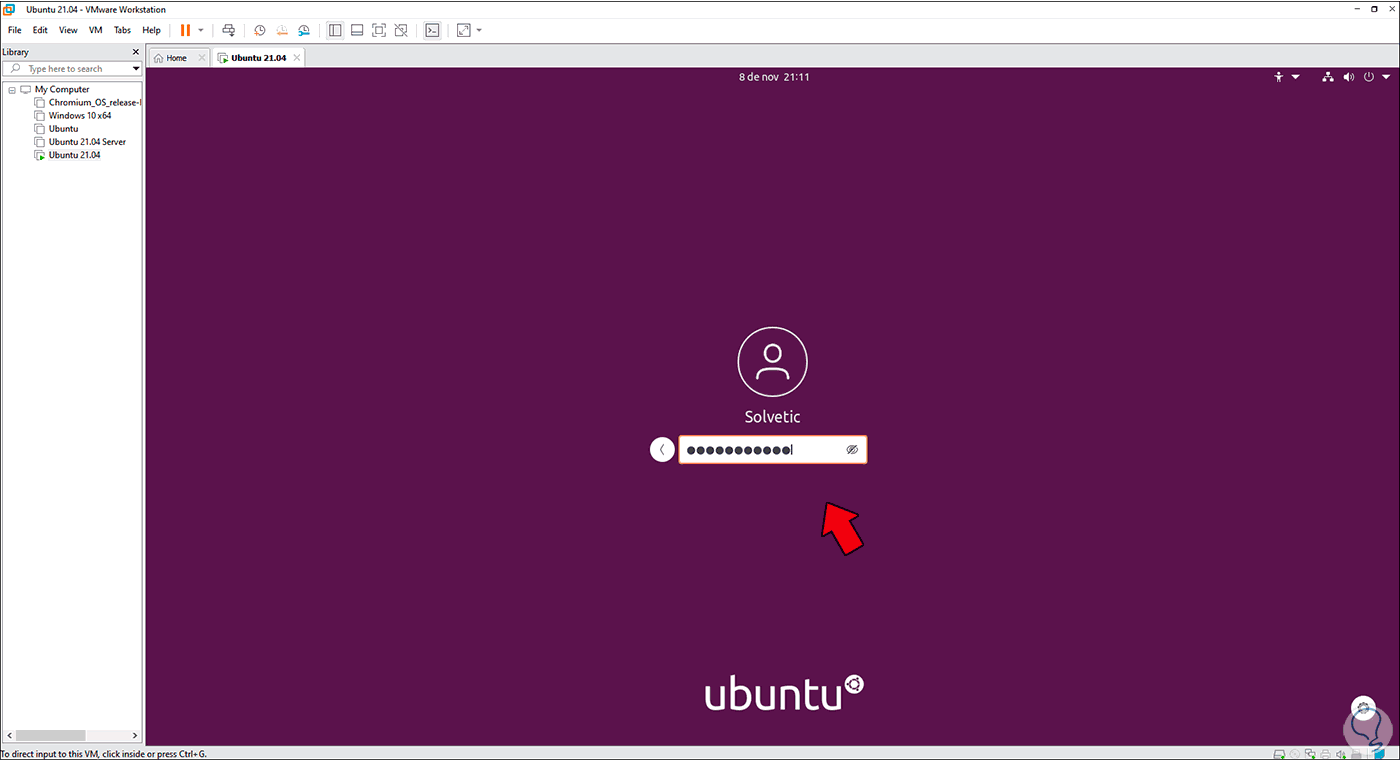Open the Ubuntu accessibility menu icon
The height and width of the screenshot is (760, 1400).
pos(1278,77)
